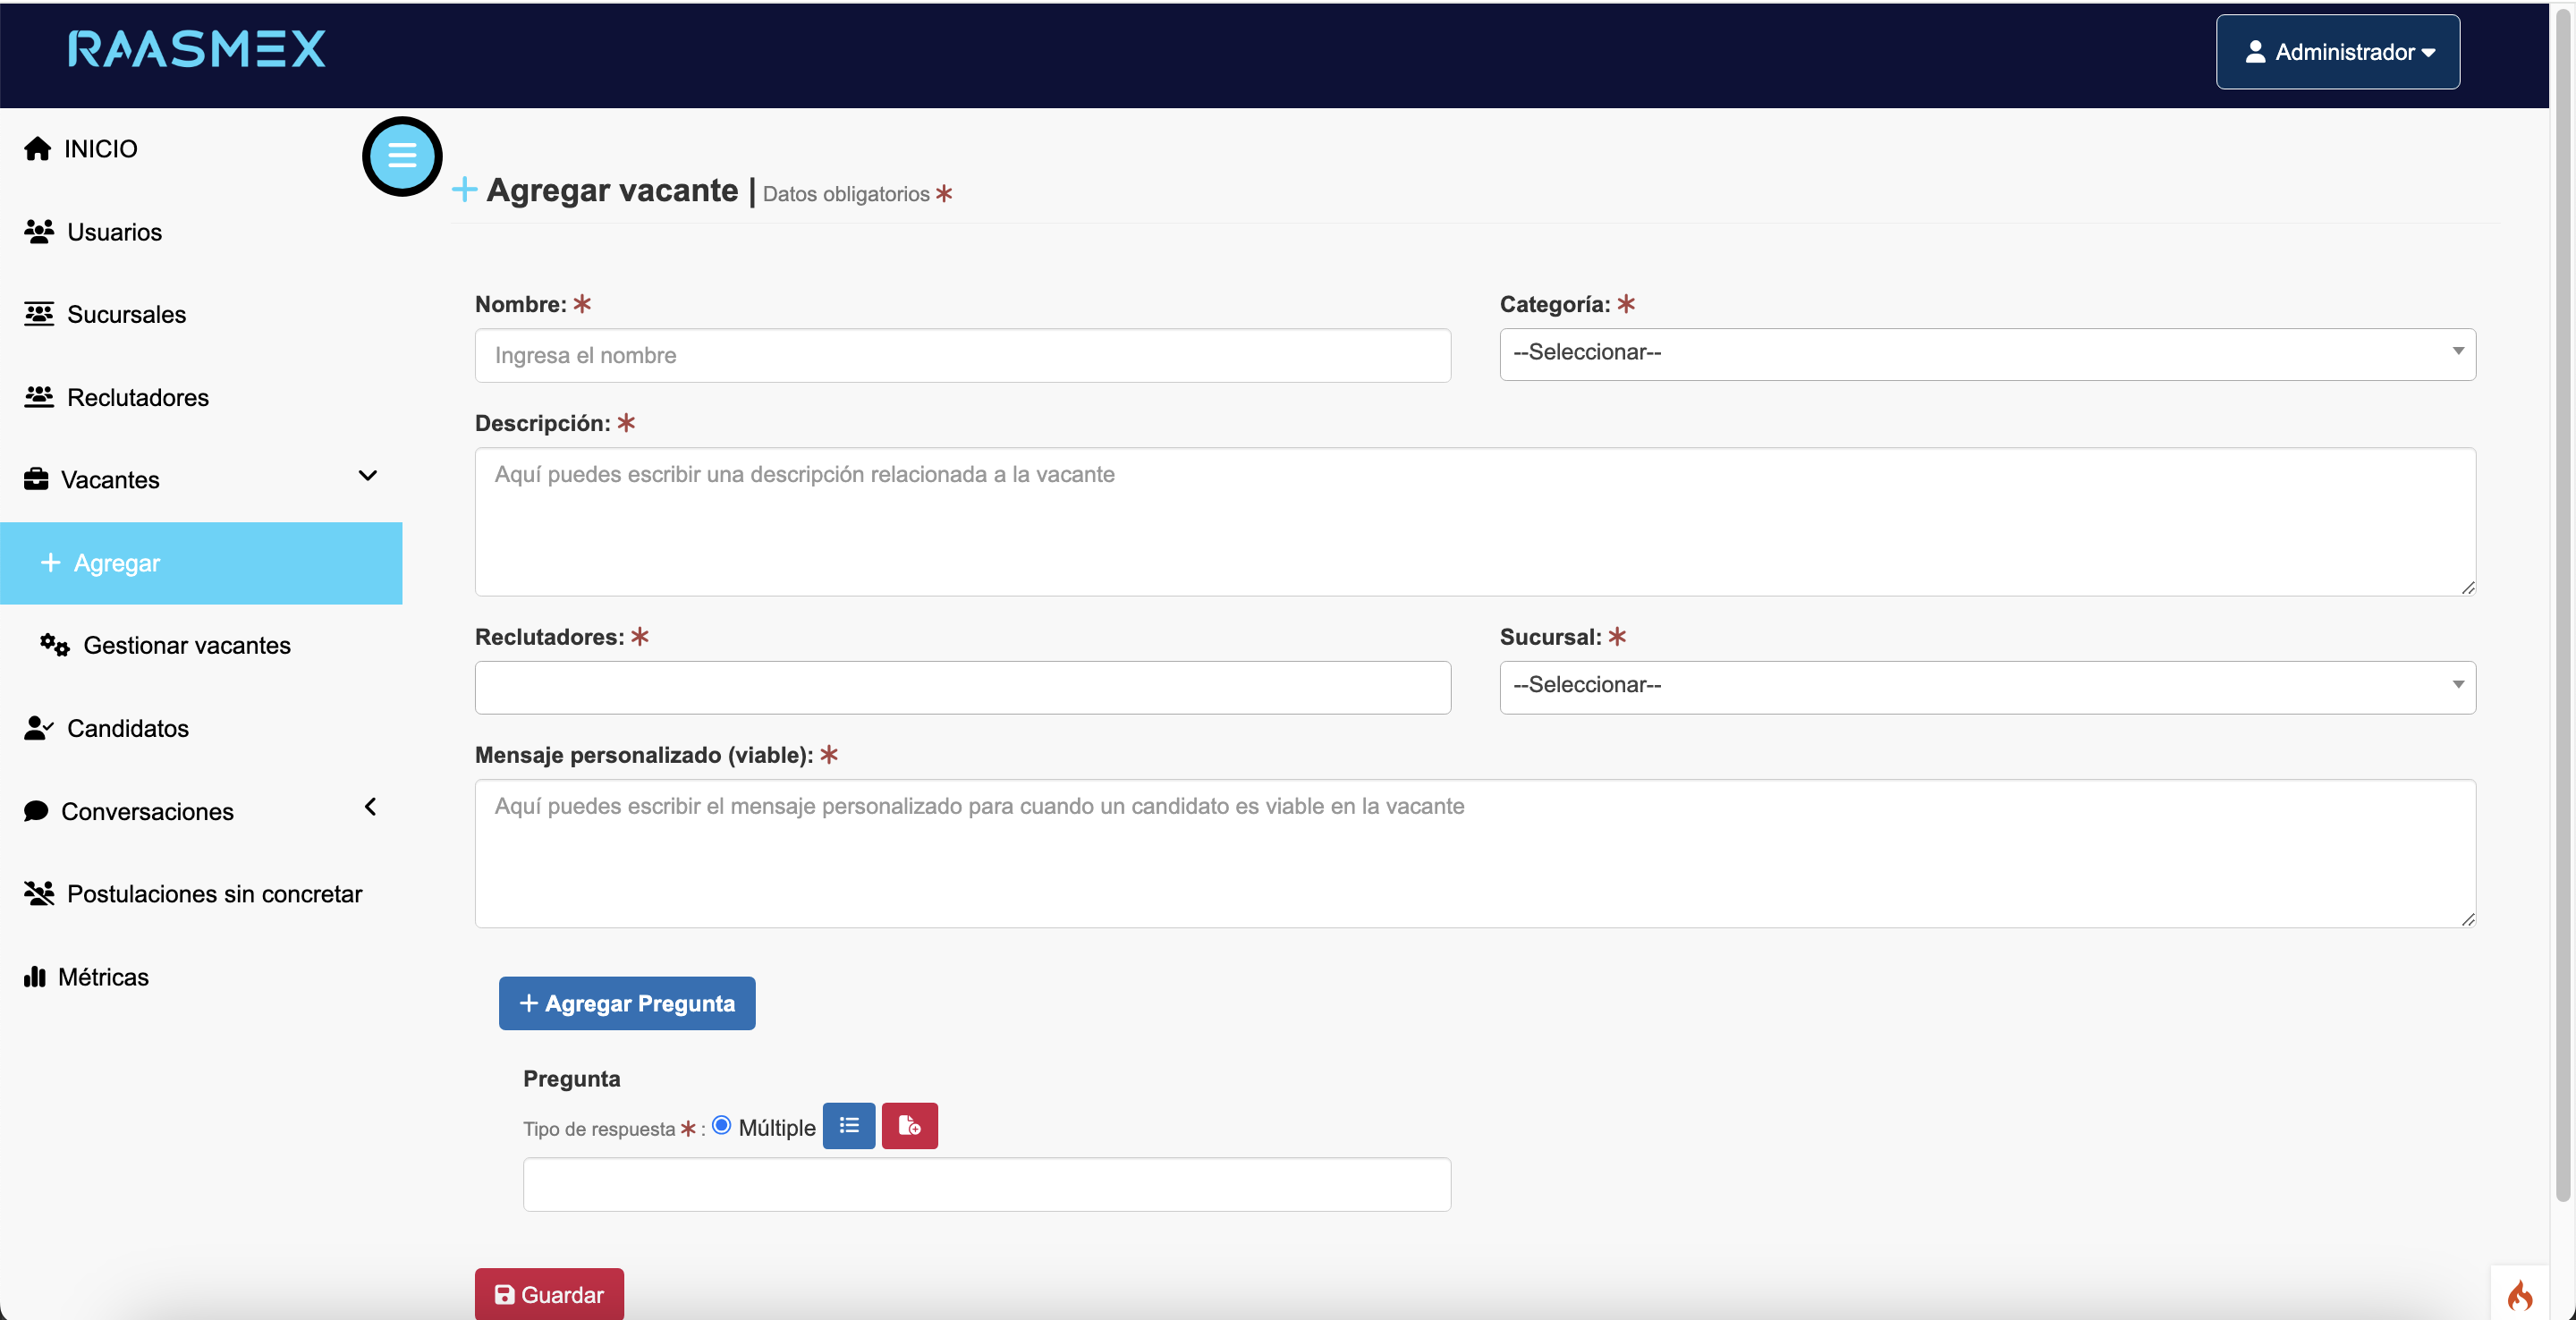Open Candidatos in the sidebar
This screenshot has height=1320, width=2576.
tap(127, 728)
